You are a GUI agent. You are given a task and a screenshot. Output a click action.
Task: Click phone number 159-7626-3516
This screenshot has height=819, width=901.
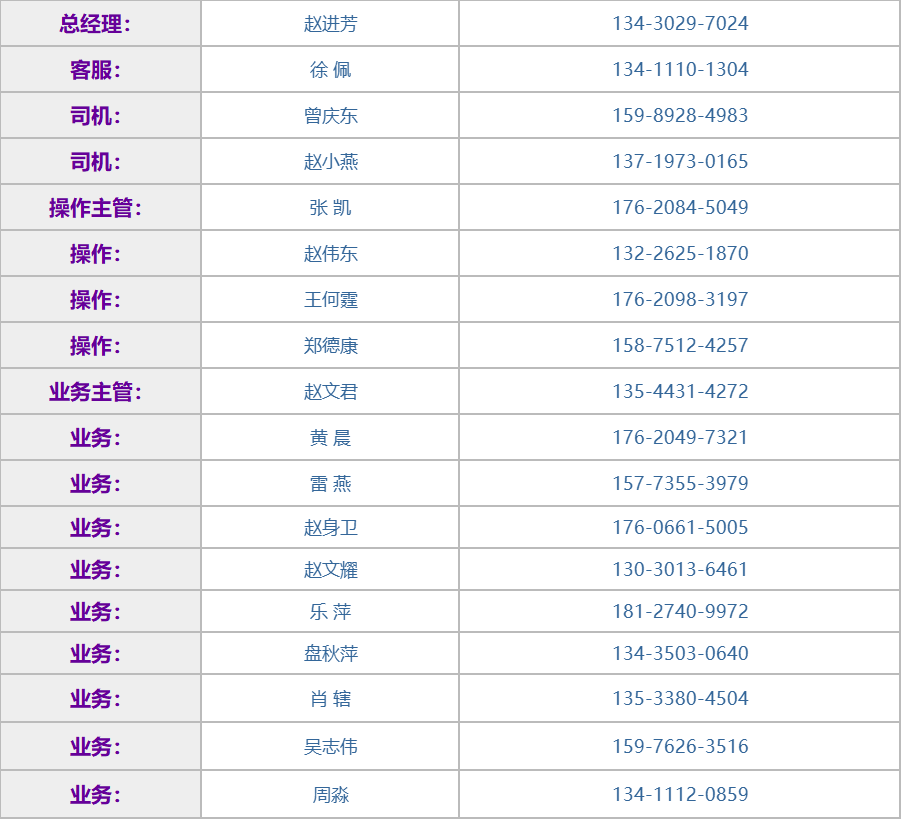(680, 746)
